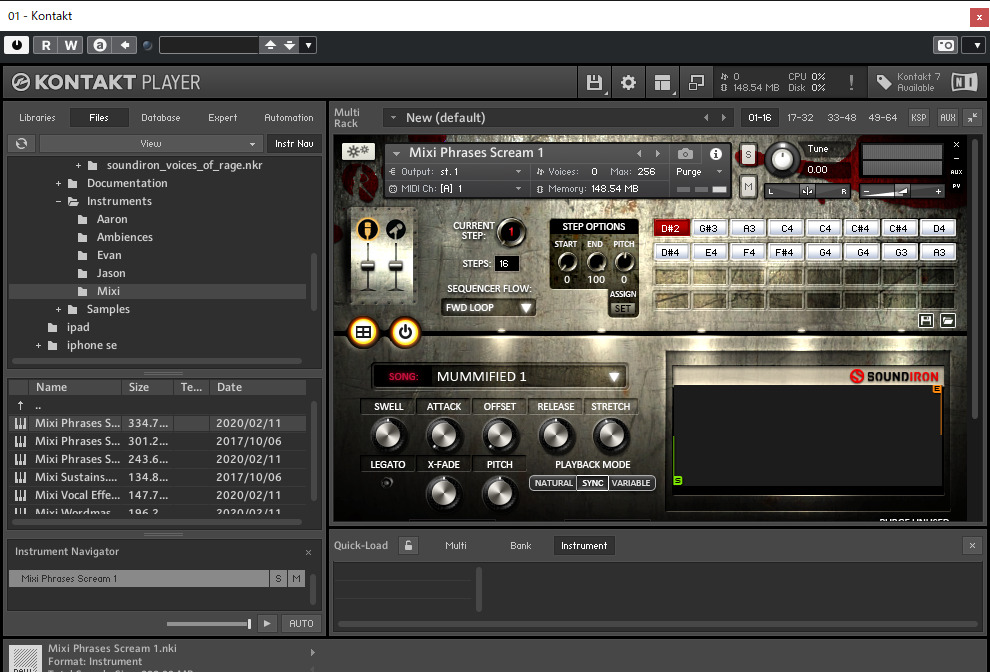The height and width of the screenshot is (672, 990).
Task: Click the Quick-Load lock icon
Action: pos(409,546)
